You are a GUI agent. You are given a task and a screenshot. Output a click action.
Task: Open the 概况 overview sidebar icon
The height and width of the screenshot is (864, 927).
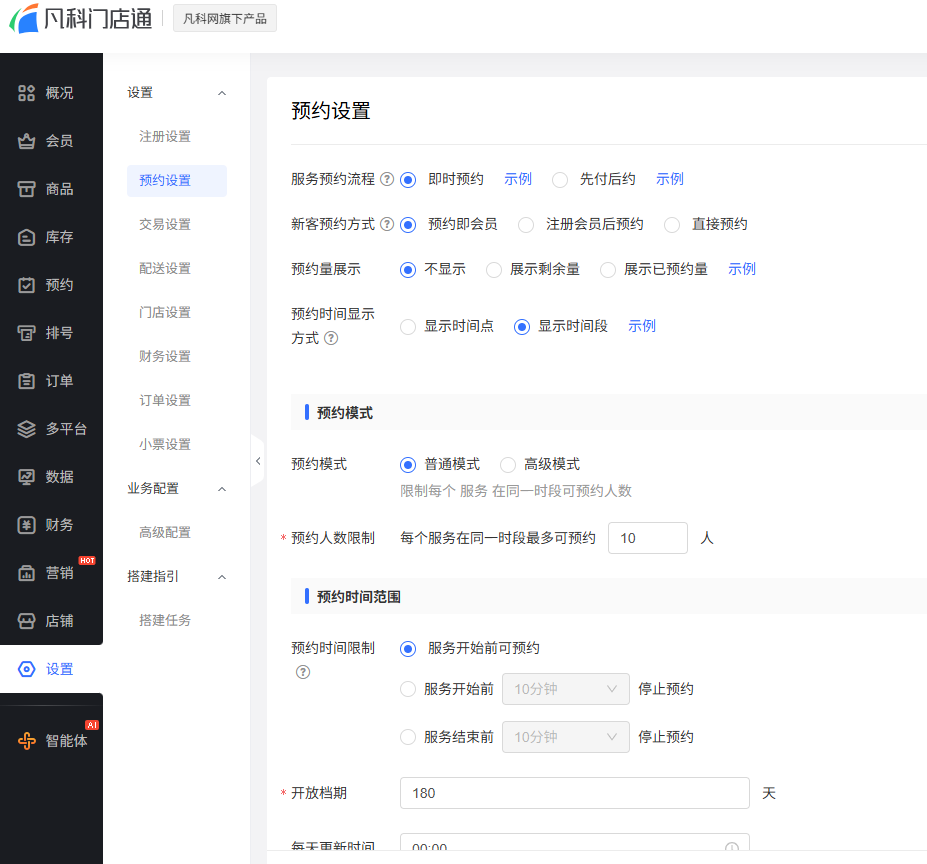tap(27, 93)
